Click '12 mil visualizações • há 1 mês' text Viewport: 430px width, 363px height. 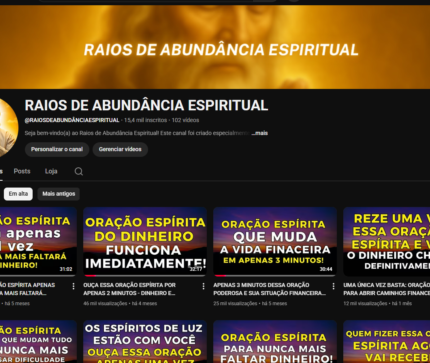(378, 304)
